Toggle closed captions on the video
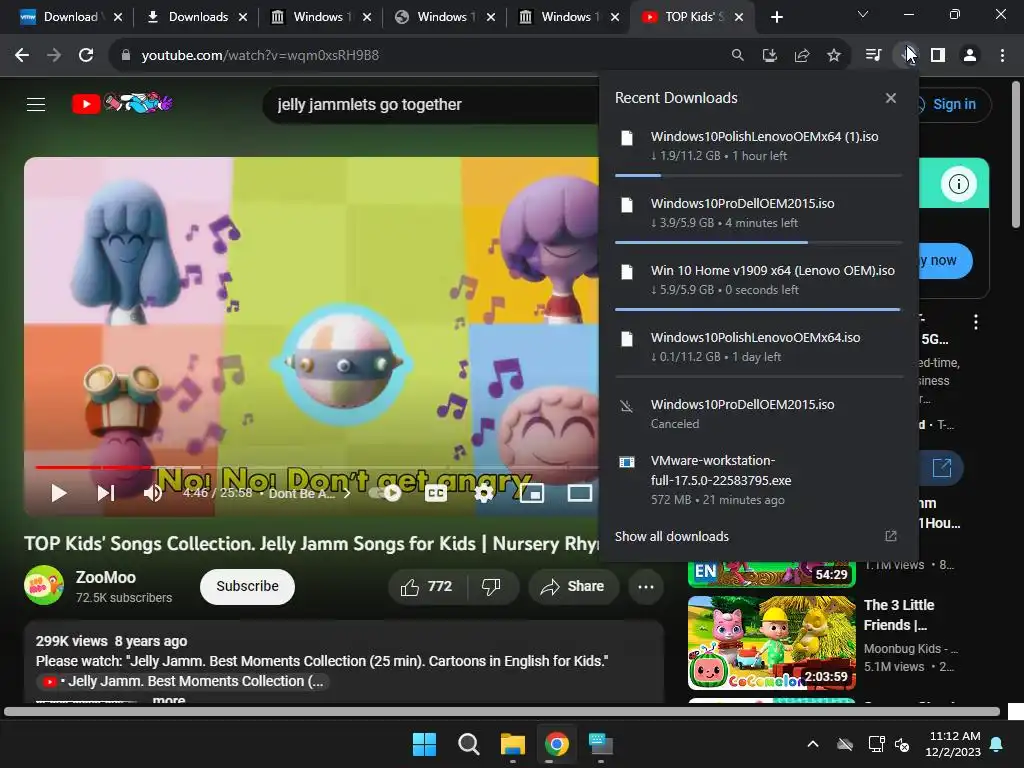The height and width of the screenshot is (768, 1024). coord(436,493)
